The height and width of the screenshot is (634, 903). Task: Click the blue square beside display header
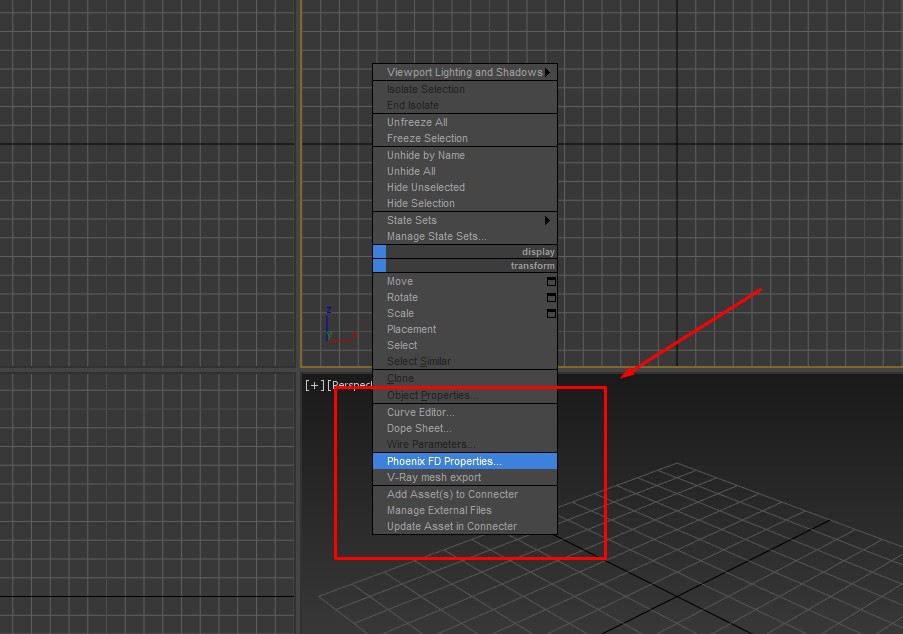click(x=379, y=252)
